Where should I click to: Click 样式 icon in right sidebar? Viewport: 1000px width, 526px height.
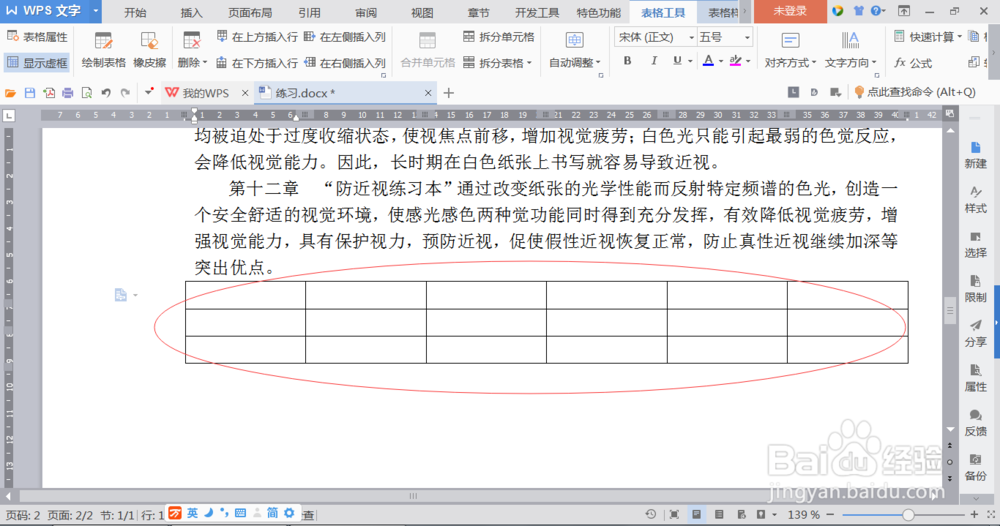coord(975,200)
